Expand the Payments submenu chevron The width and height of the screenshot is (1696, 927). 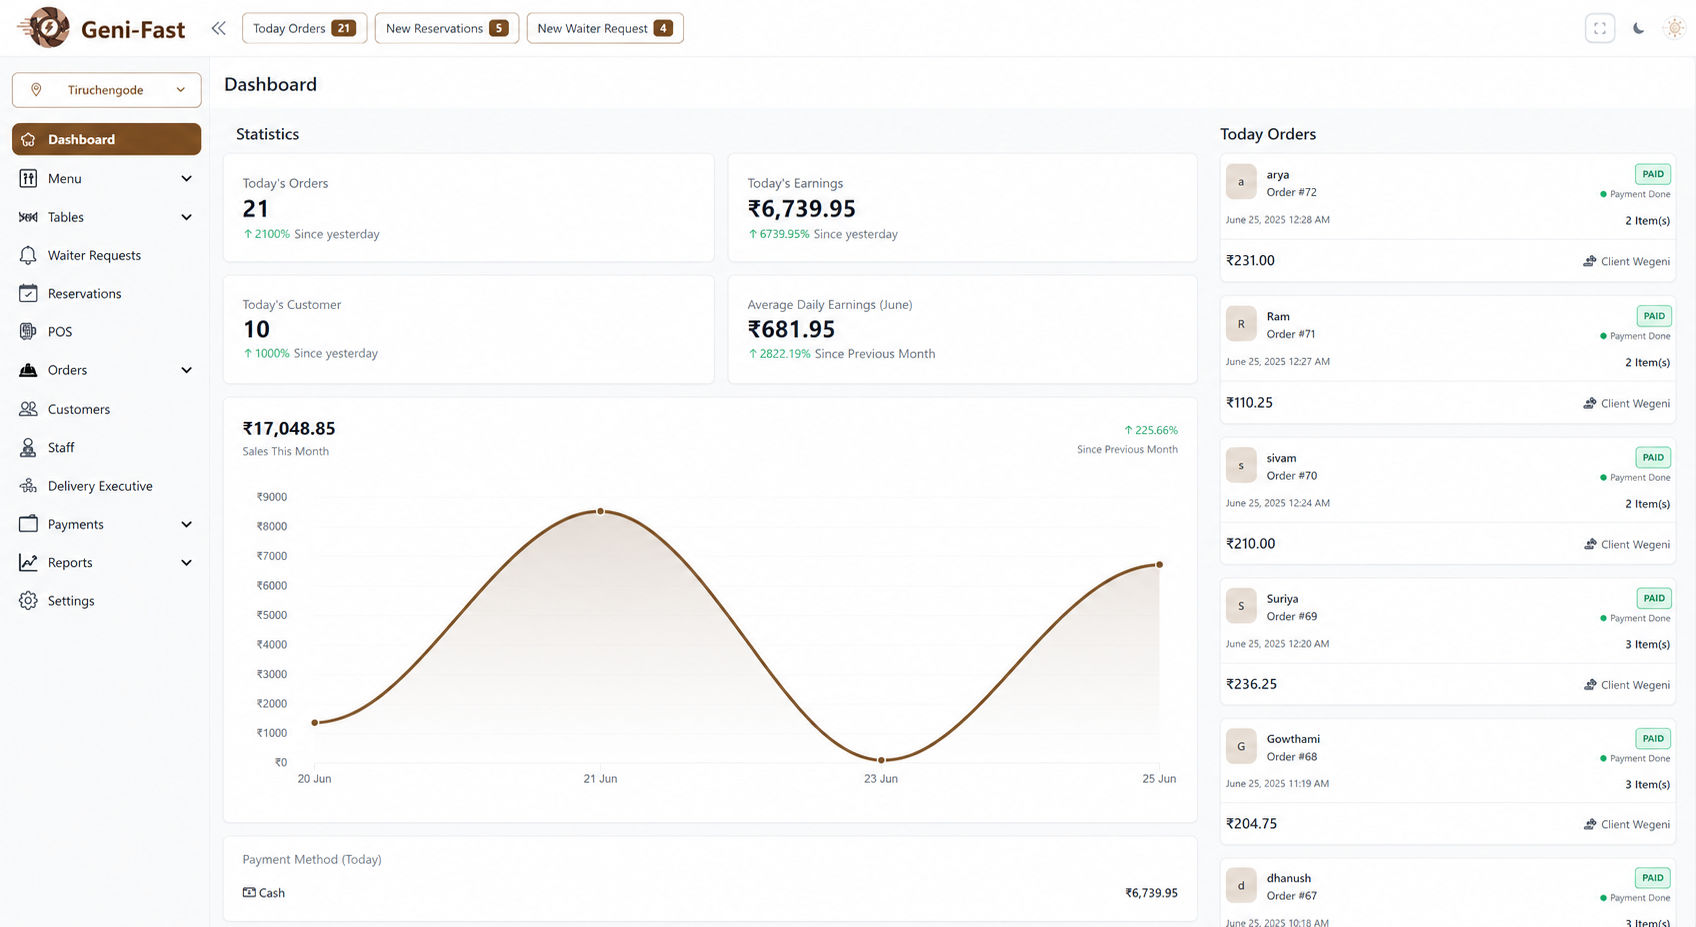(186, 524)
